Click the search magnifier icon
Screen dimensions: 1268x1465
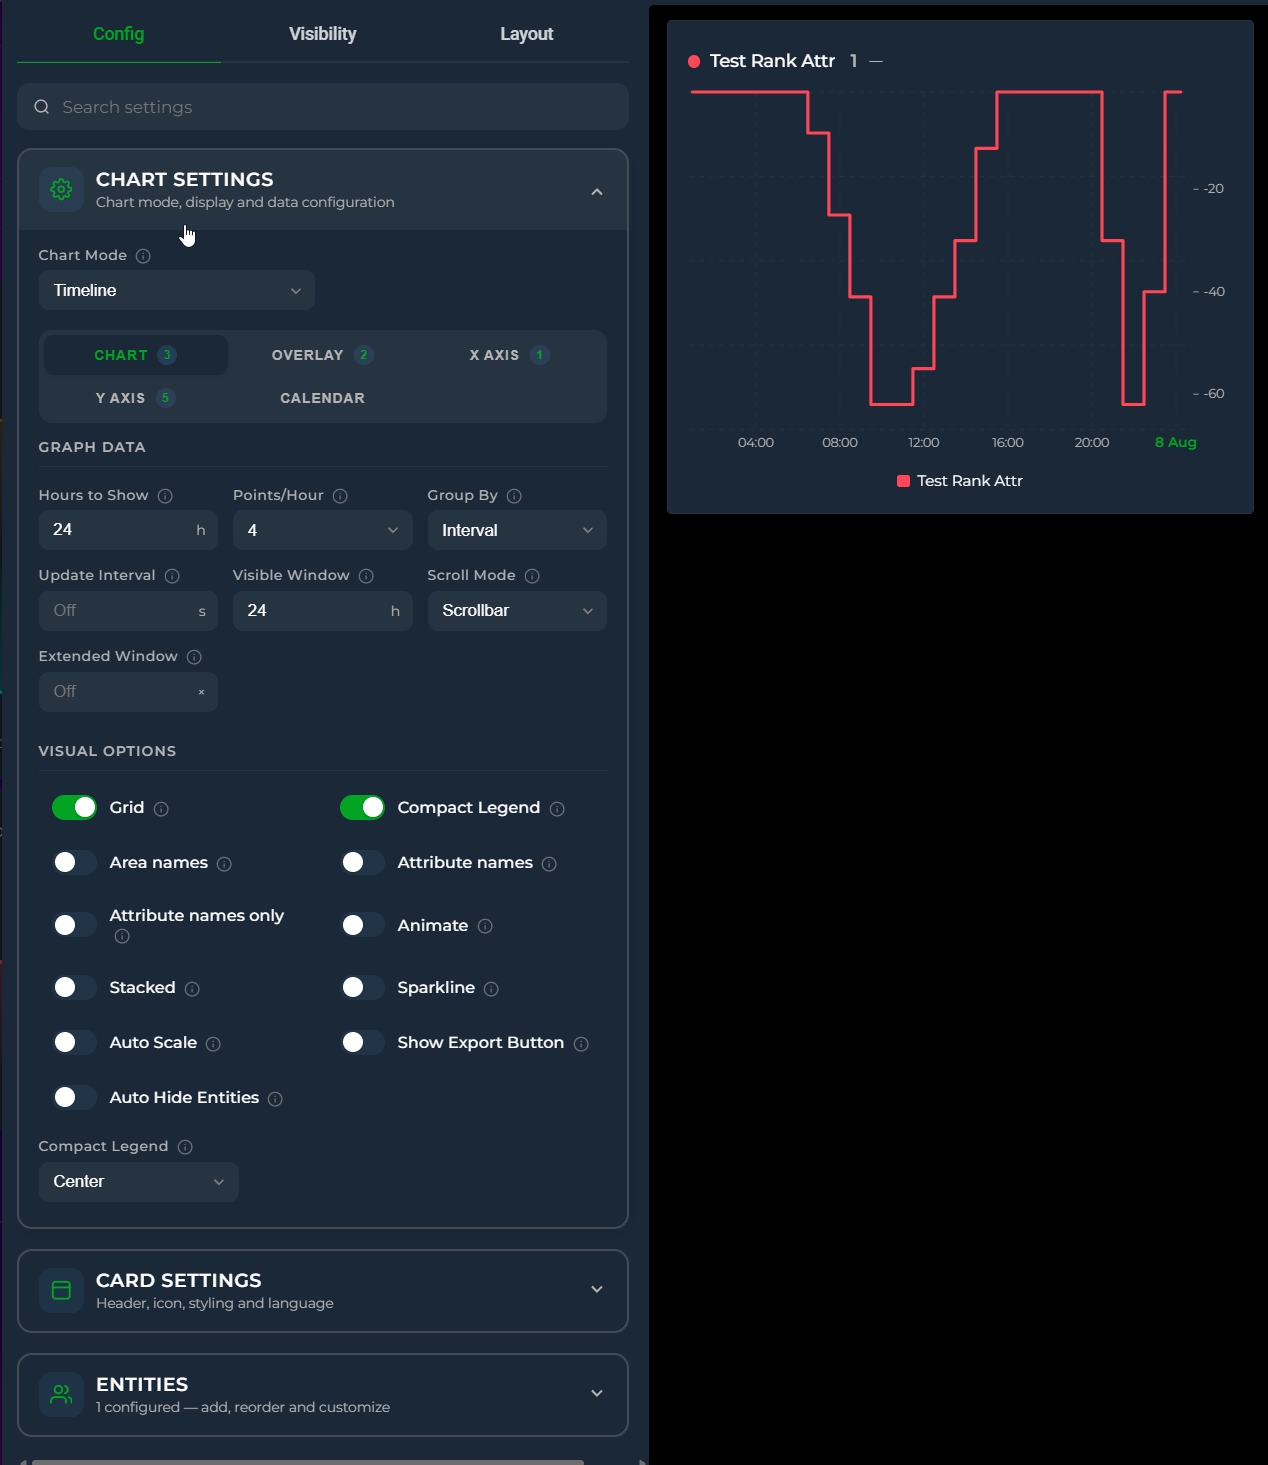[x=42, y=107]
